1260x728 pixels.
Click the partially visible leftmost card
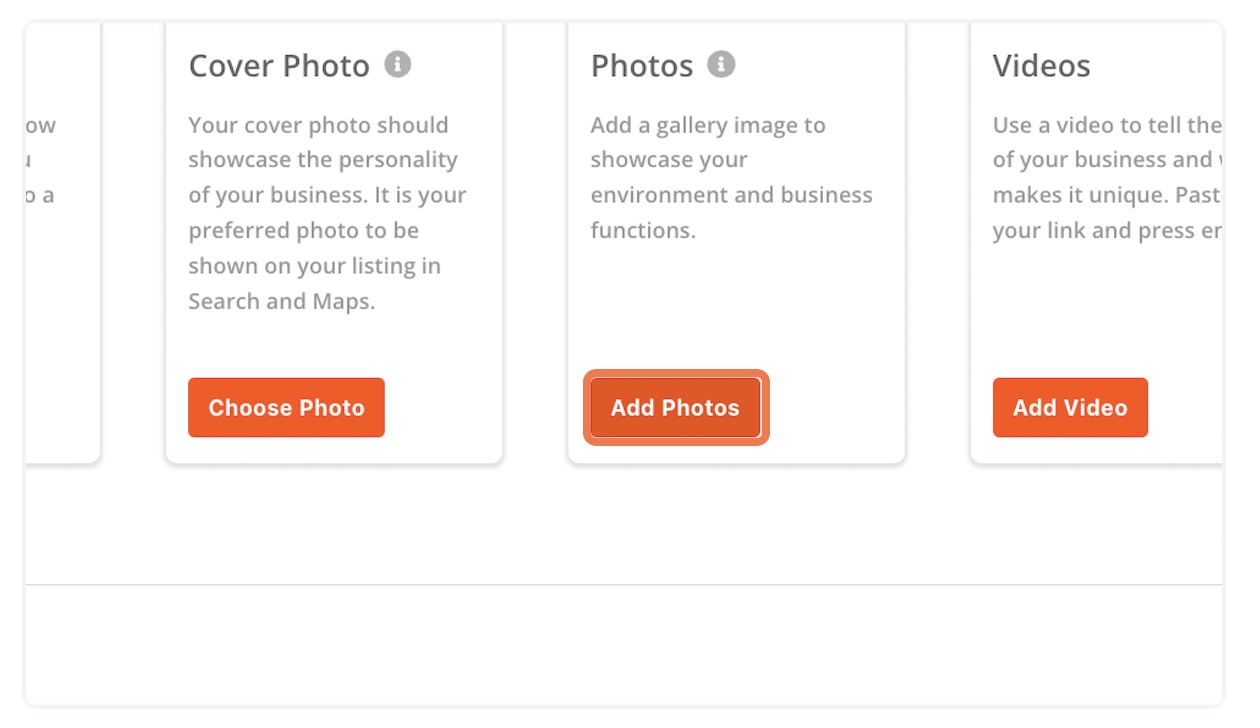point(62,240)
